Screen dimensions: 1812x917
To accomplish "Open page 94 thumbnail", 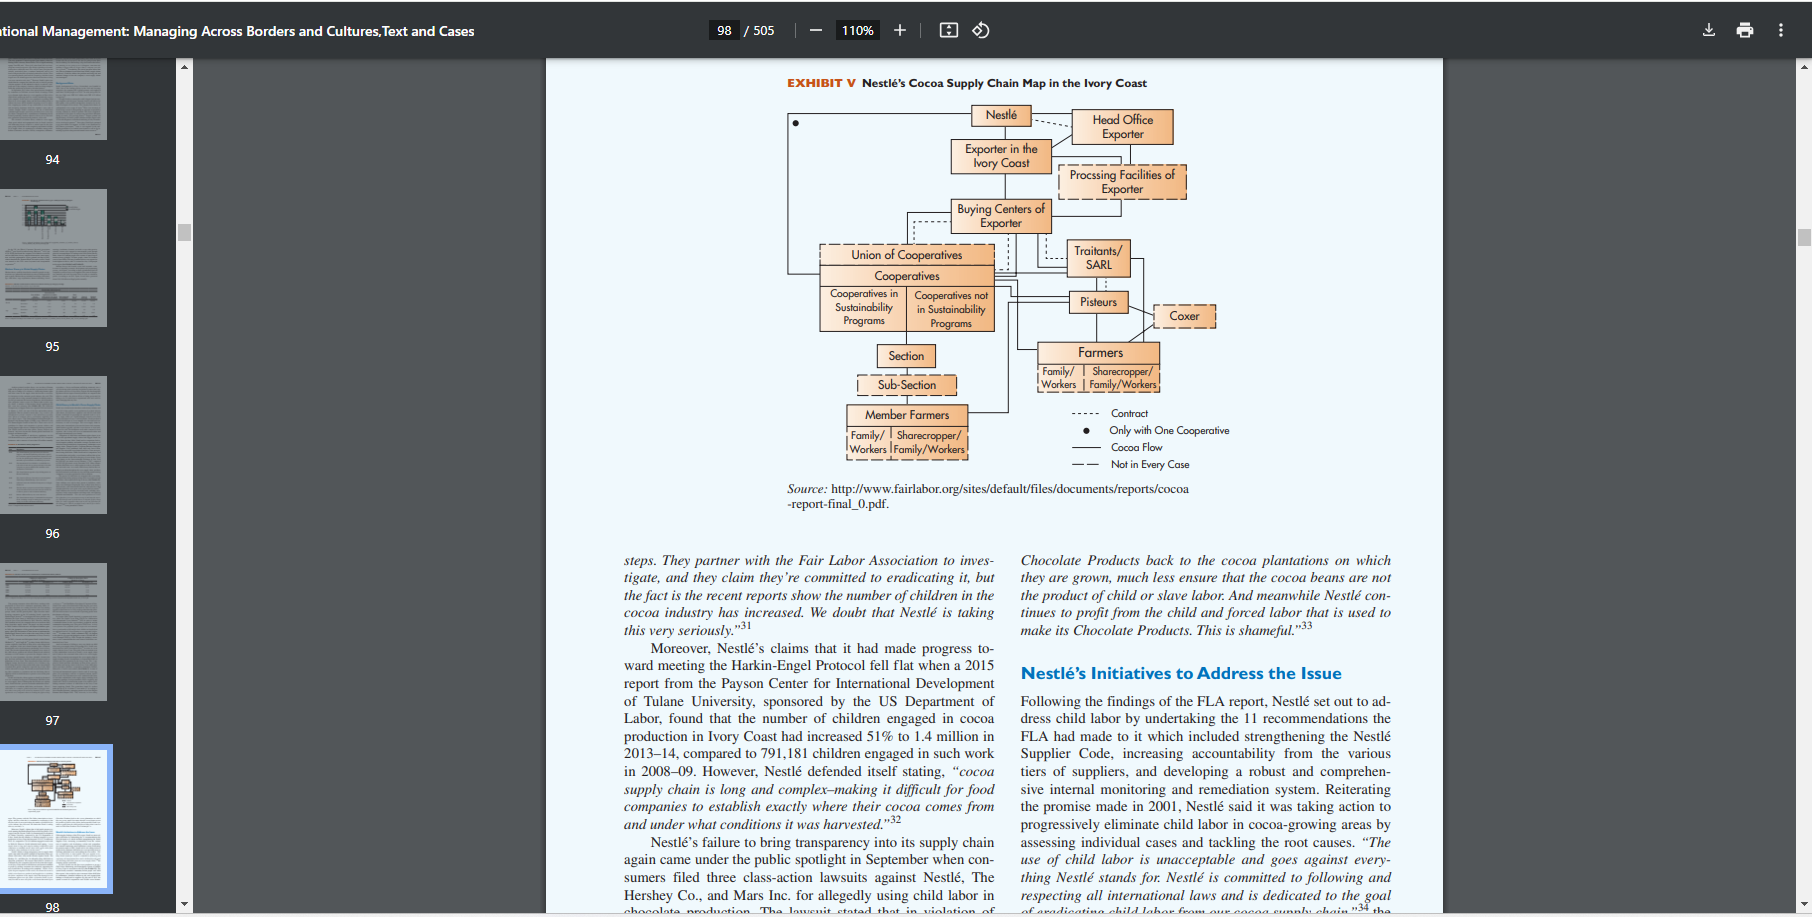I will tap(53, 99).
